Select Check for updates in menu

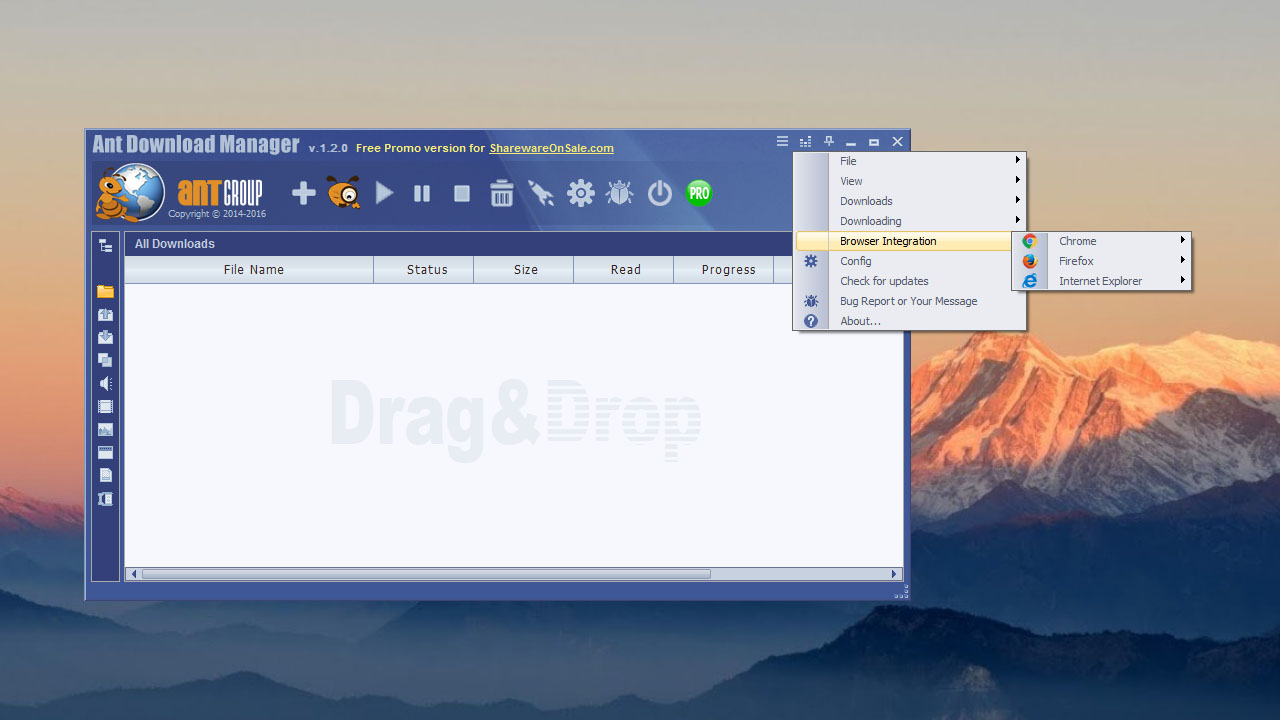884,281
